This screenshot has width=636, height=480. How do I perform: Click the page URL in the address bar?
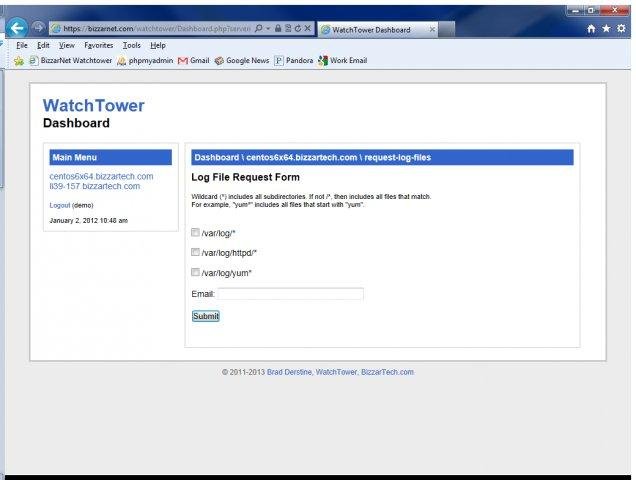pyautogui.click(x=157, y=29)
